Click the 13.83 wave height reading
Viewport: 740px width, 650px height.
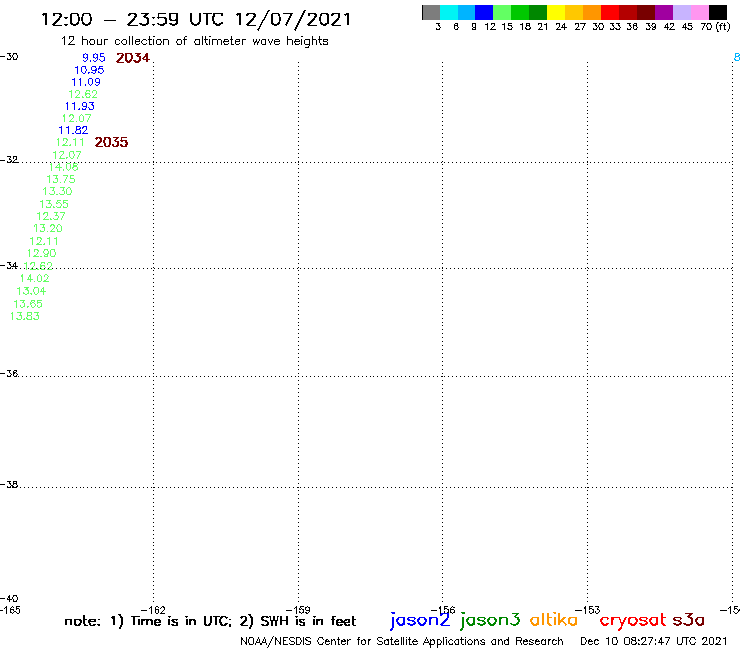[25, 316]
